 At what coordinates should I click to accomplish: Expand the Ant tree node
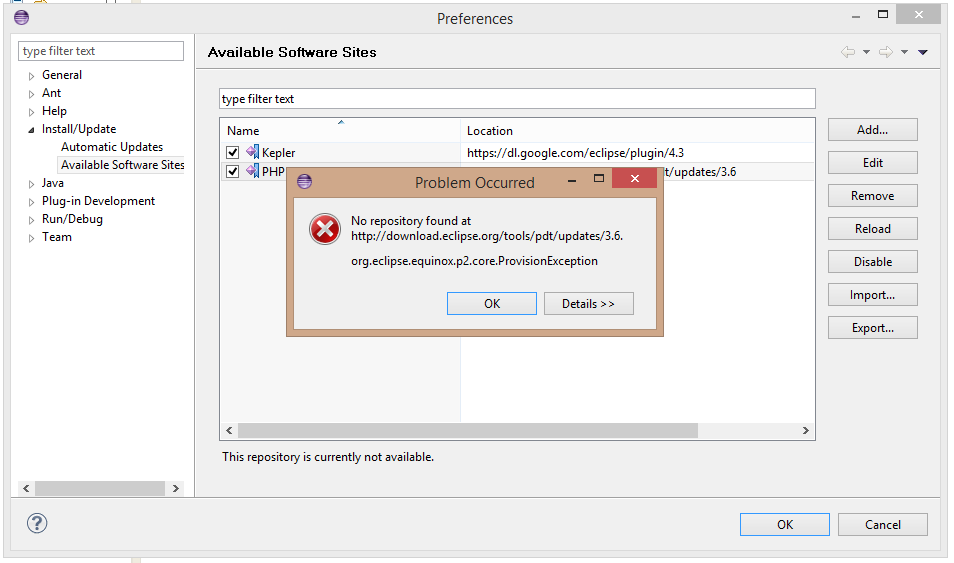pos(31,94)
